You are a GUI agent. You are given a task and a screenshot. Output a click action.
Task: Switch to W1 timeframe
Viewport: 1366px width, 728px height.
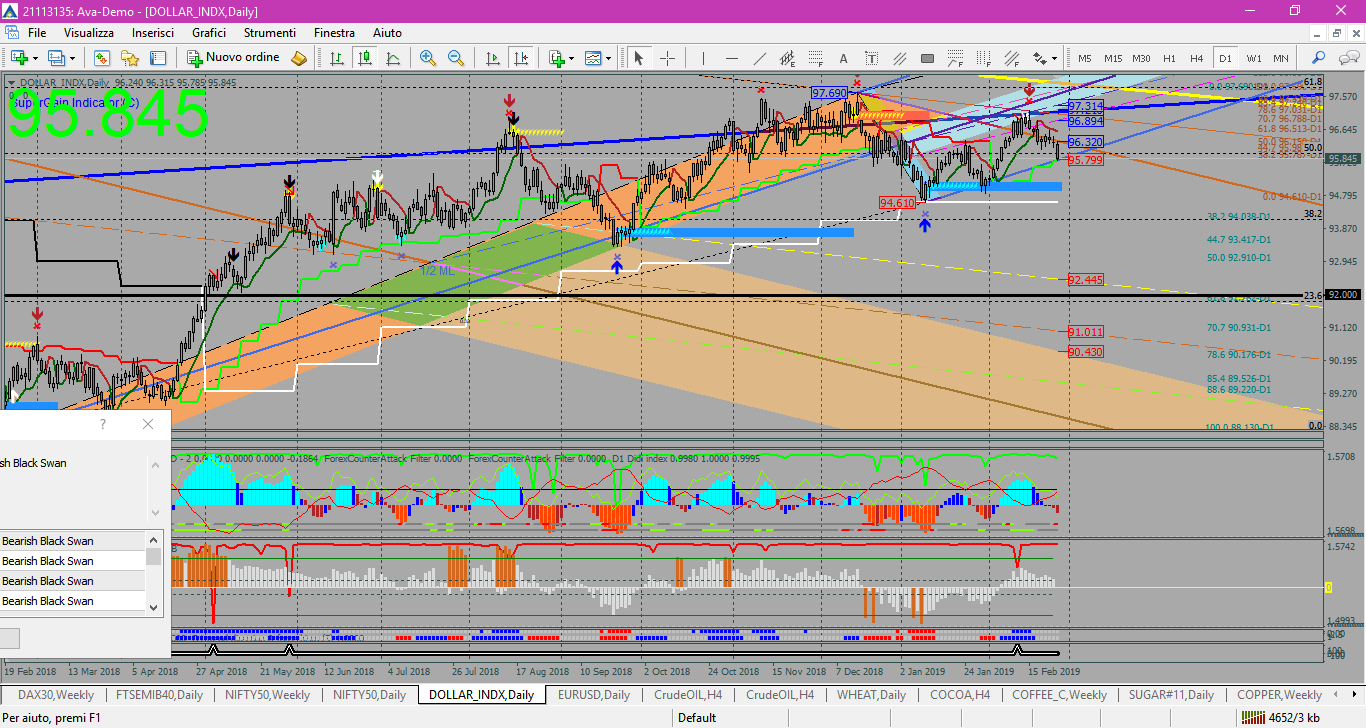point(1253,58)
